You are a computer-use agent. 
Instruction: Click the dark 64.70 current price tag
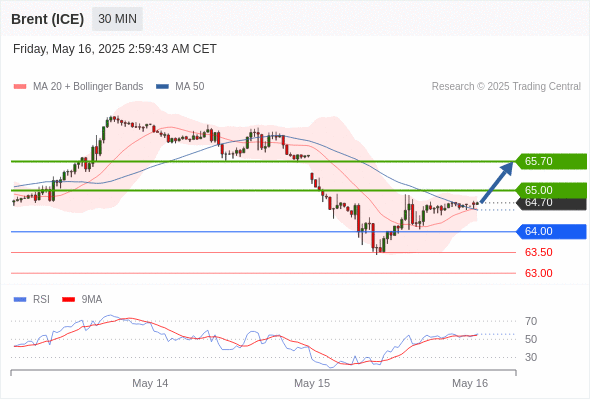pyautogui.click(x=551, y=204)
